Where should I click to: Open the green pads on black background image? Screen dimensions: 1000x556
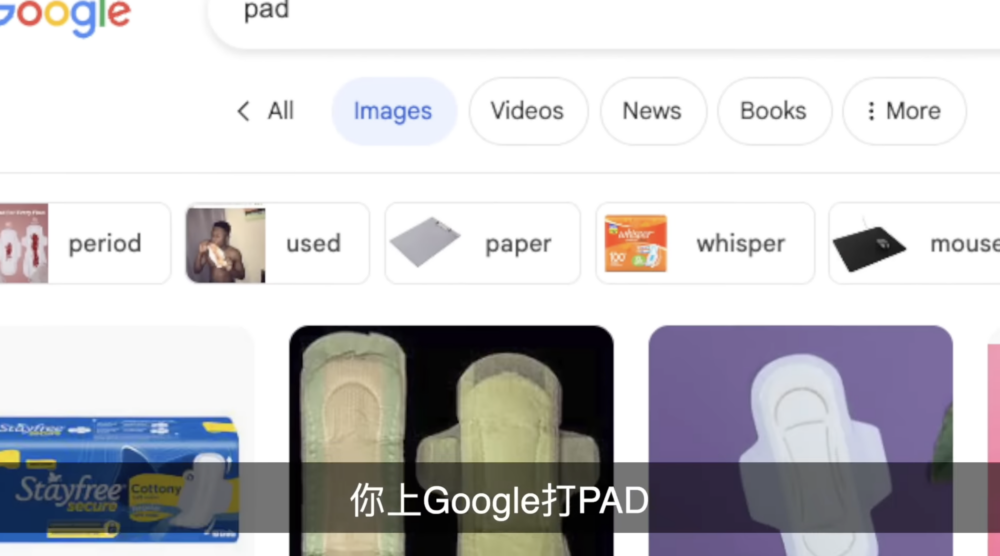coord(451,420)
